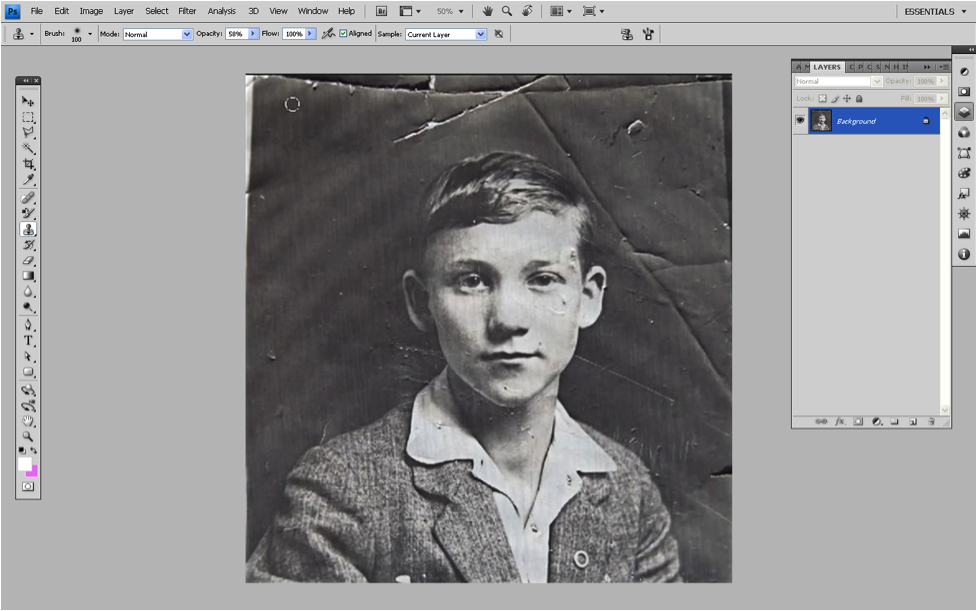Viewport: 977px width, 611px height.
Task: Hide the Background layer with the eye icon
Action: (800, 121)
